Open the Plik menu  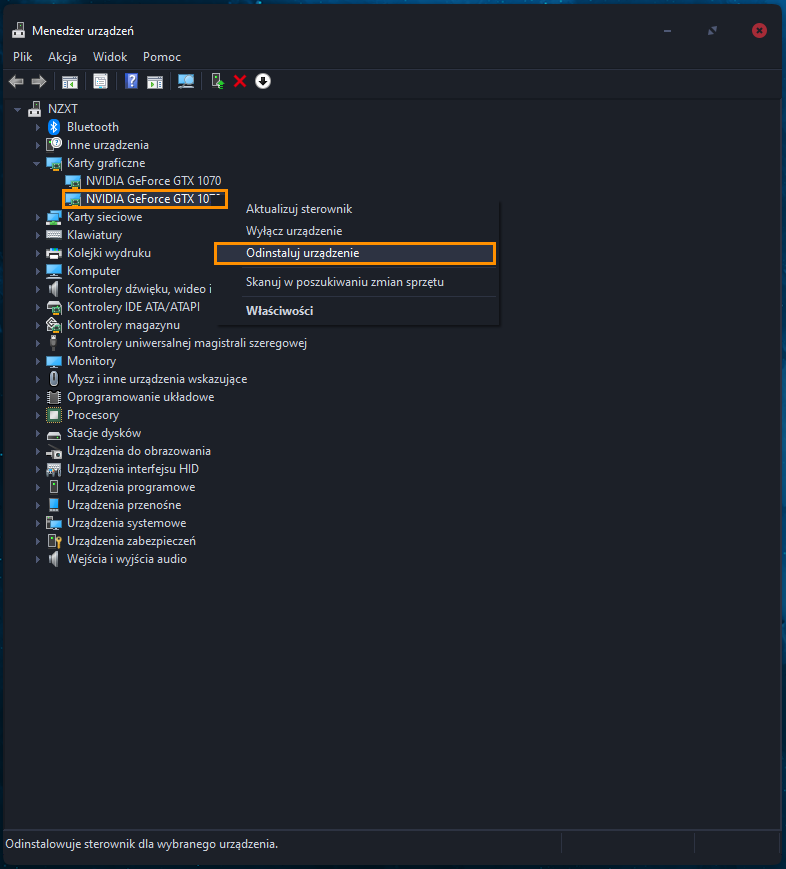click(x=23, y=57)
